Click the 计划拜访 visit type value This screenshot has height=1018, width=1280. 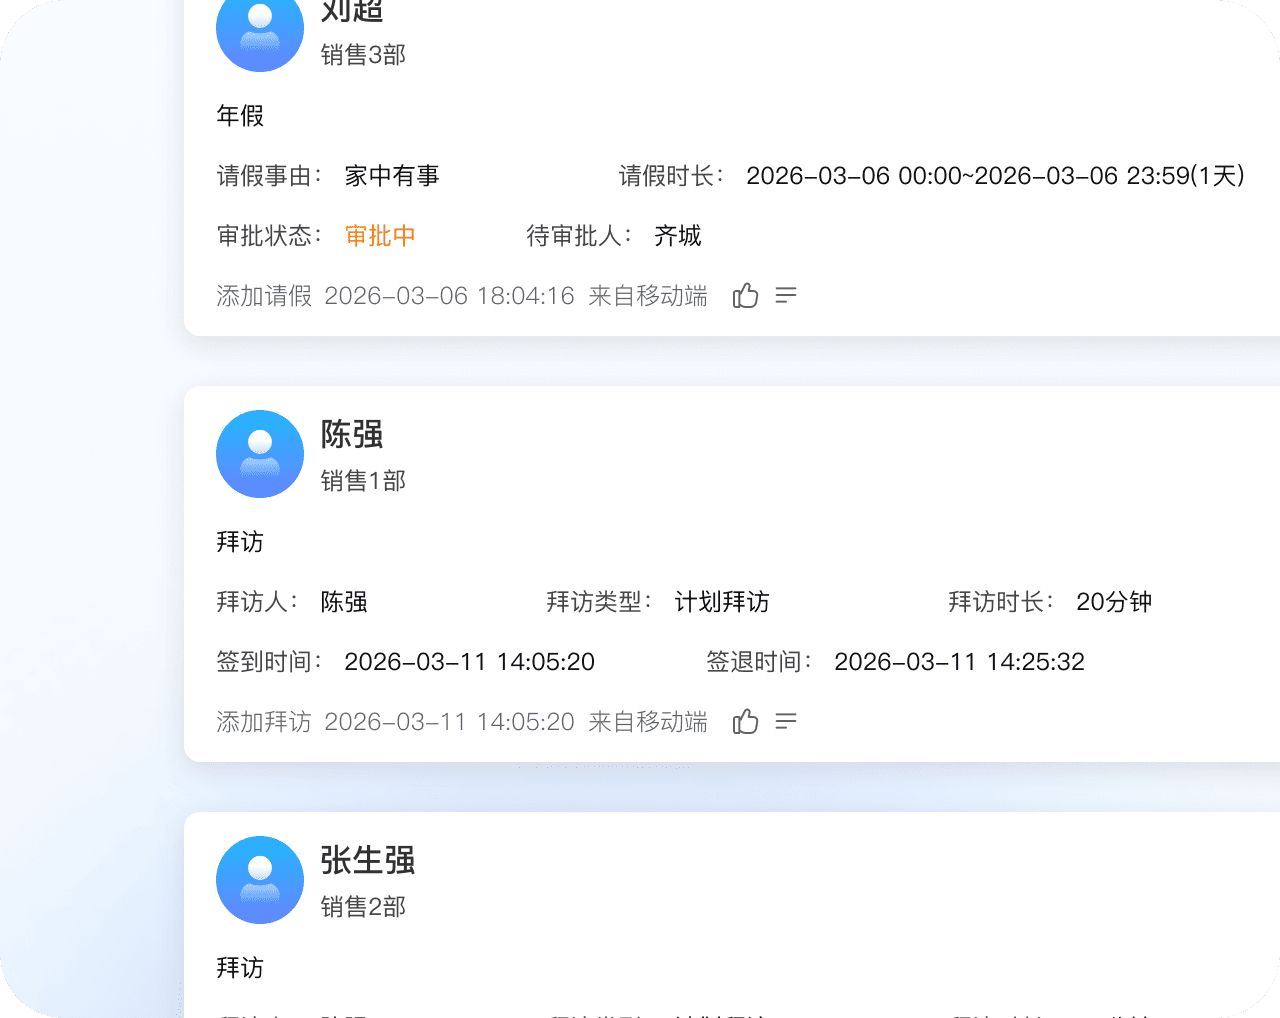click(x=722, y=602)
